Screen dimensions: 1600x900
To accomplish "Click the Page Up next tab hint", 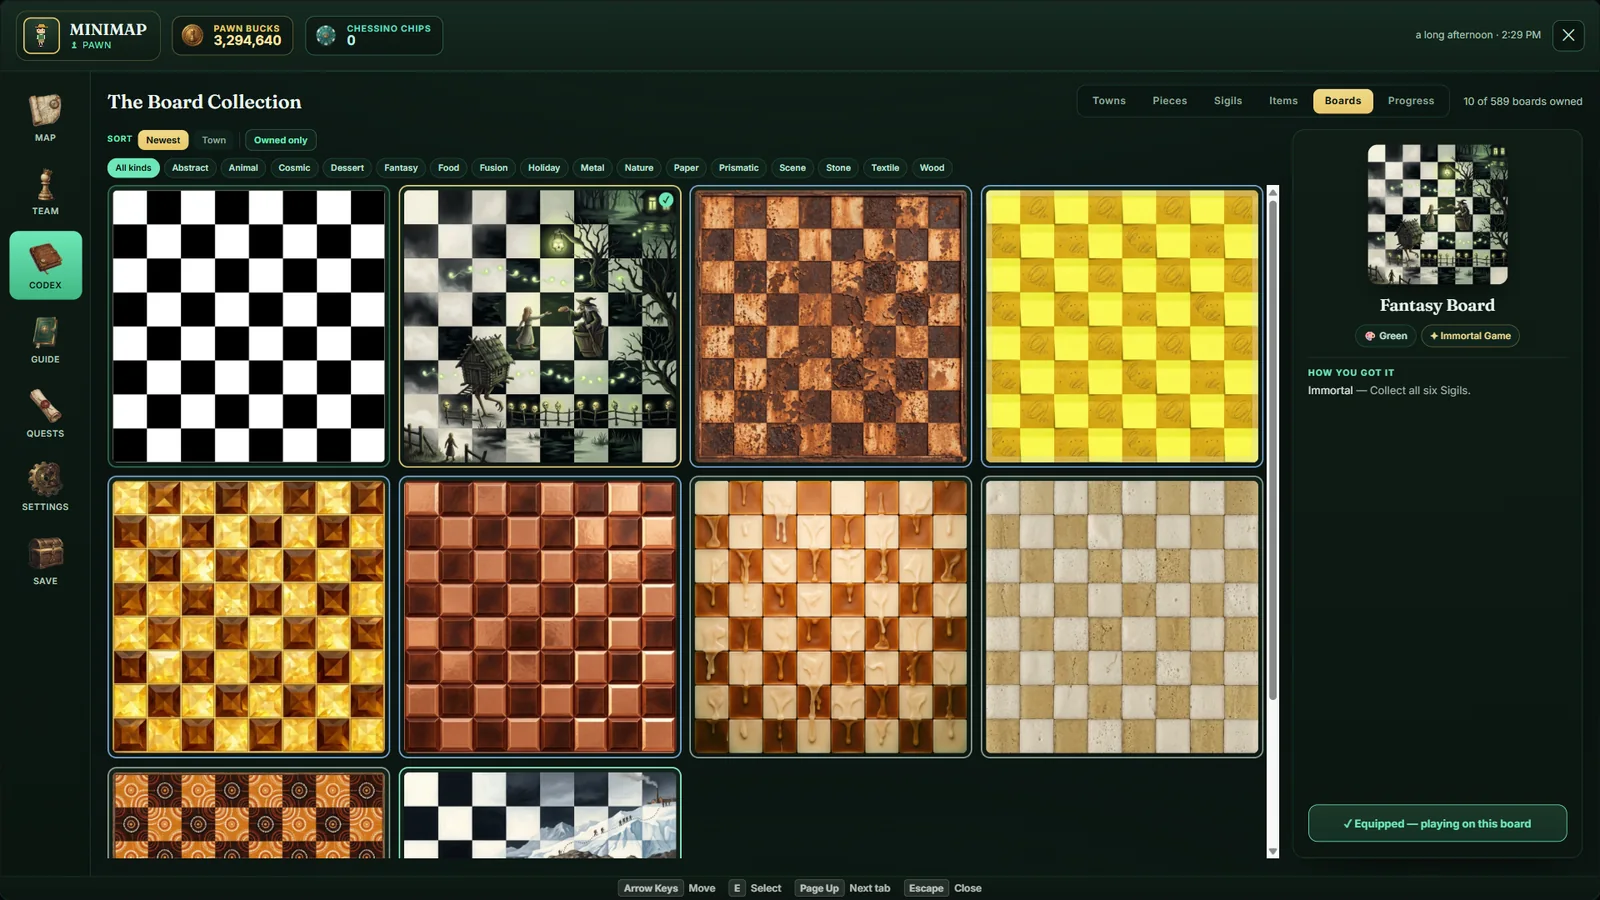I will click(x=844, y=888).
